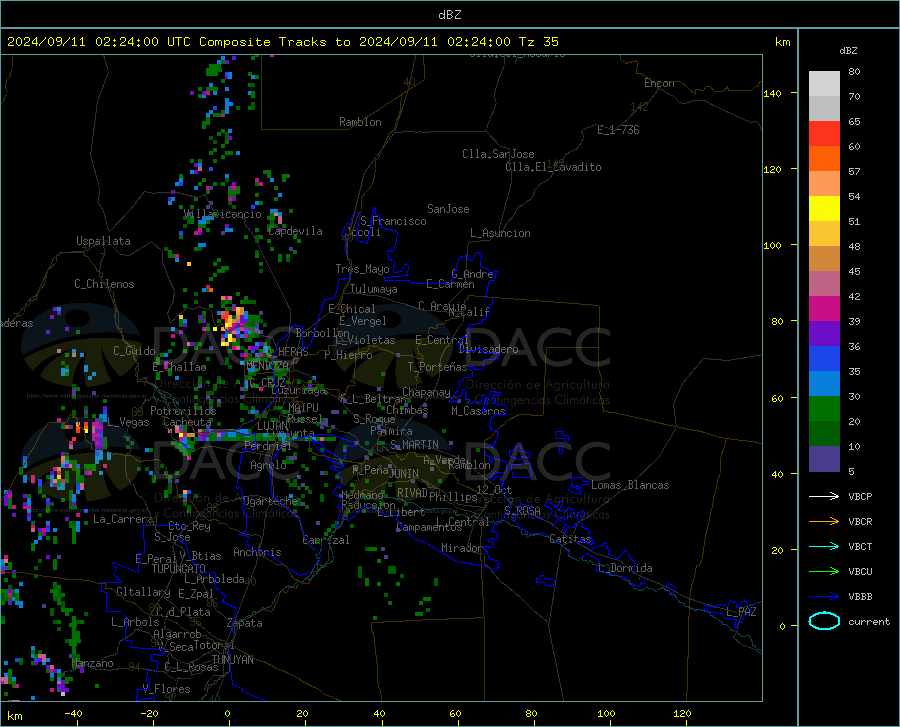Click the L_Vegas label on map

[x=128, y=422]
